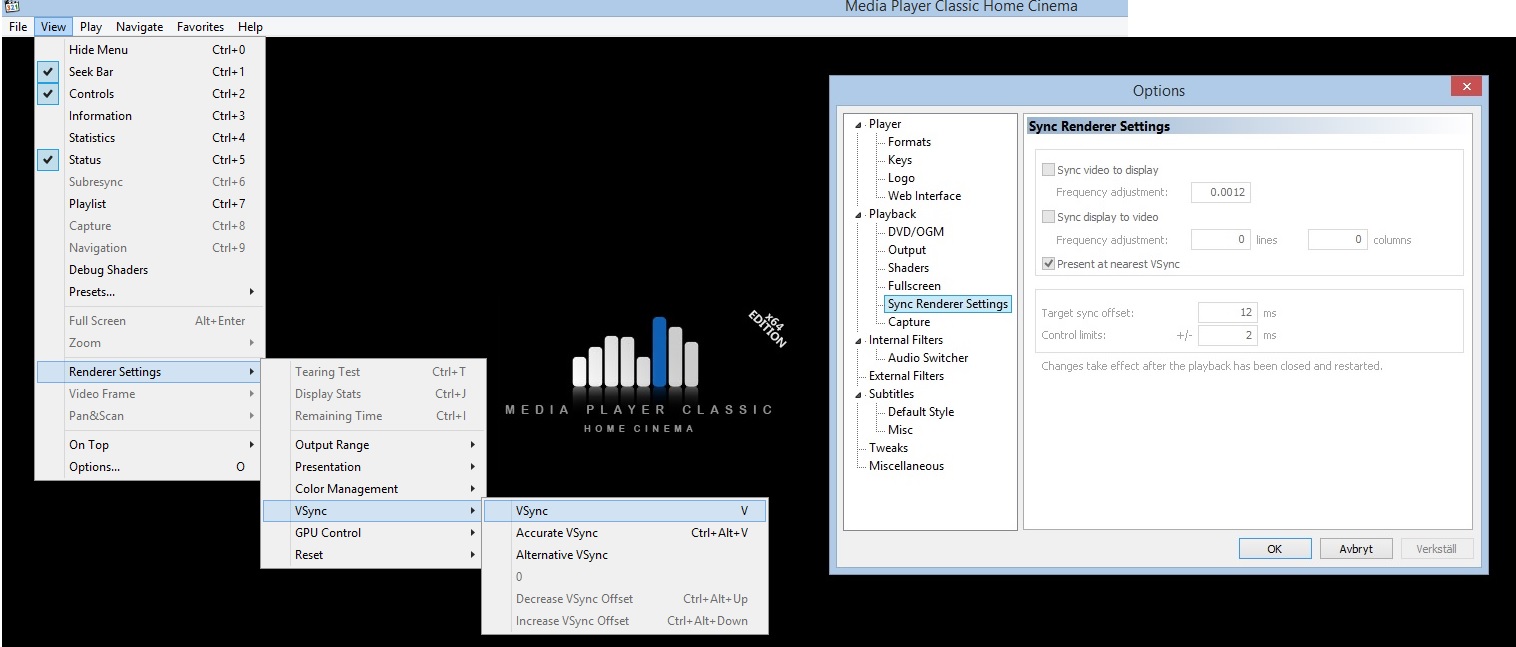Image resolution: width=1516 pixels, height=647 pixels.
Task: Select Default Style in Options tree
Action: coord(921,412)
